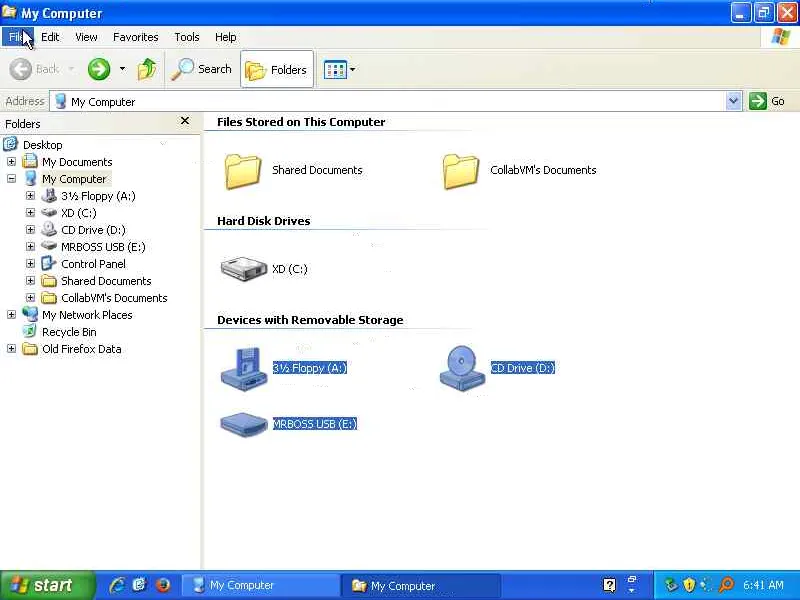Click the taskbar clock showing 6:41 AM
Screen dimensions: 800x600
[x=763, y=585]
